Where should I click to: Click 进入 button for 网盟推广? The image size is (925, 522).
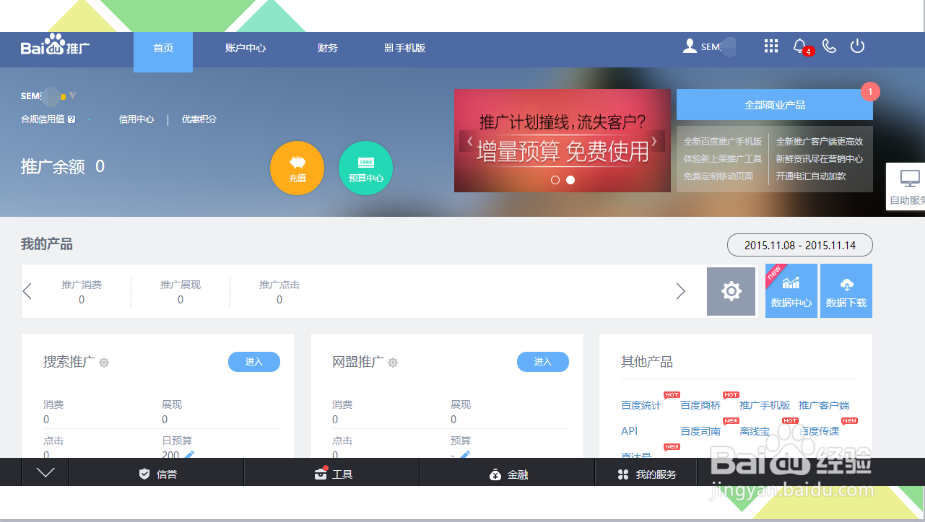click(543, 362)
